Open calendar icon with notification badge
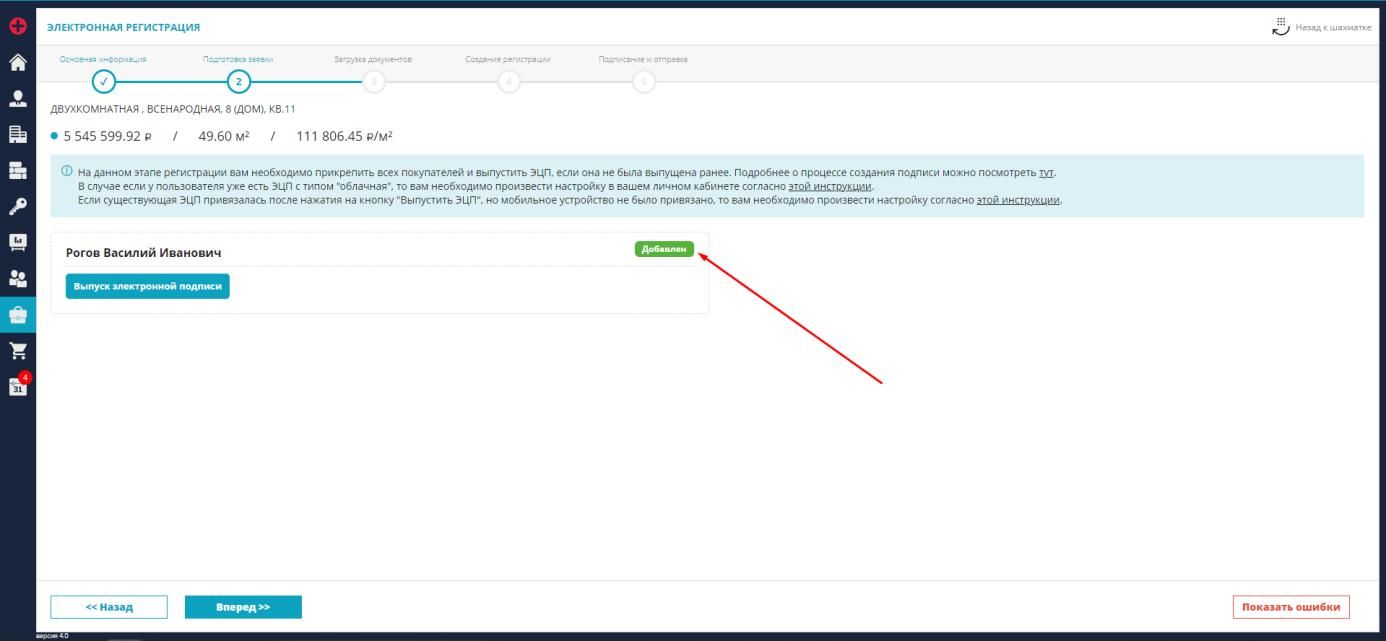1386x641 pixels. click(x=17, y=387)
